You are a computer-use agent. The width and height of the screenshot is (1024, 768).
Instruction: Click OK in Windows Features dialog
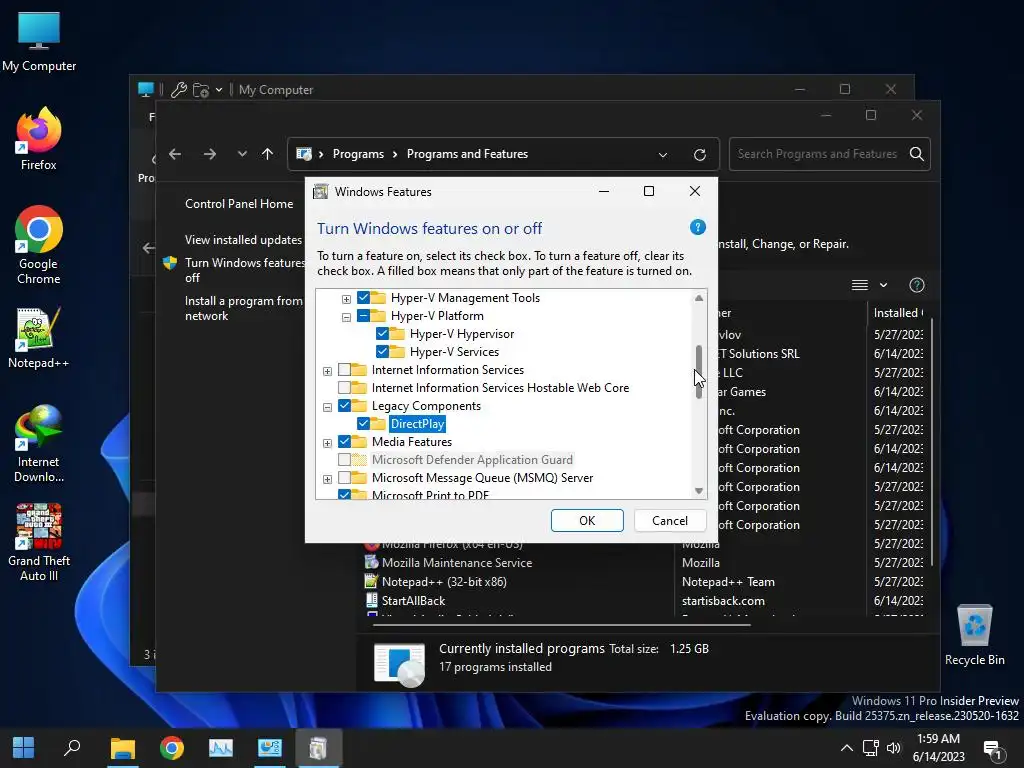tap(587, 520)
